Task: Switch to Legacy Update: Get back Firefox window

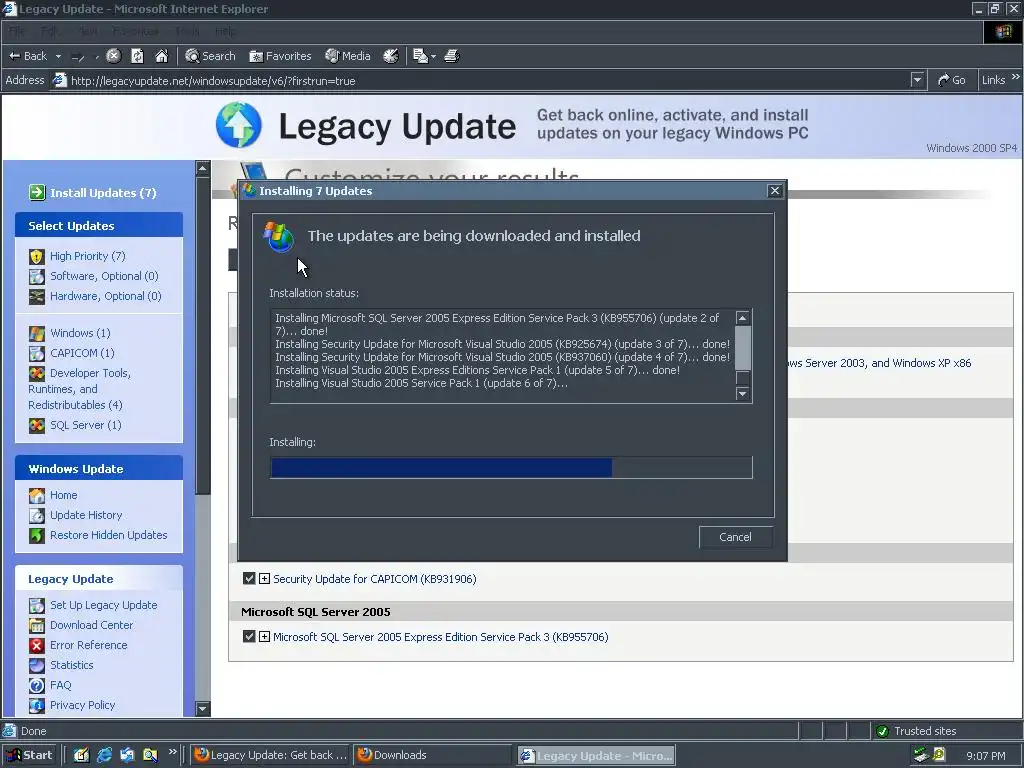Action: 271,755
